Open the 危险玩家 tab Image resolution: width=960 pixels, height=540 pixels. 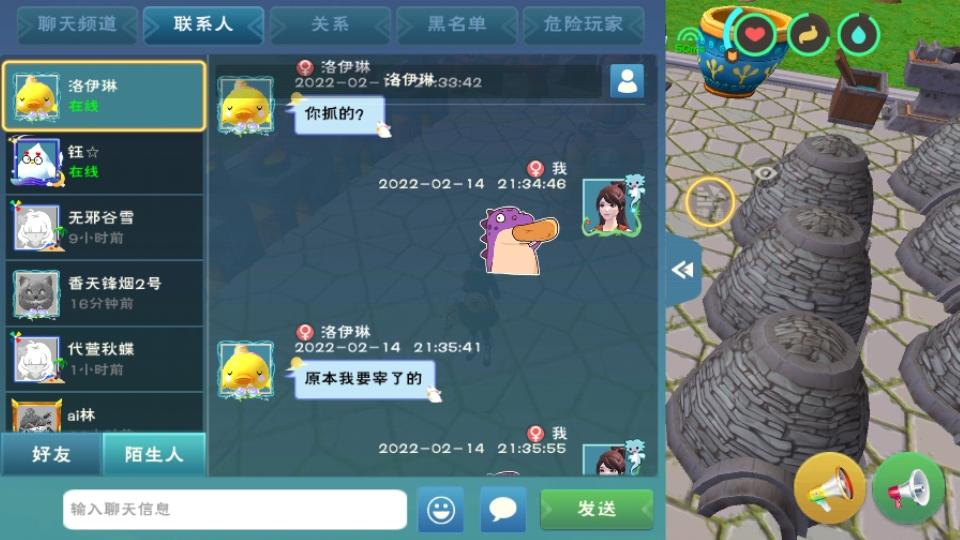[x=583, y=24]
